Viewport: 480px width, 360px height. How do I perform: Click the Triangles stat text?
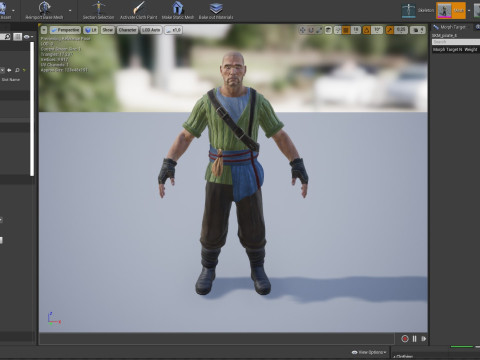(57, 54)
